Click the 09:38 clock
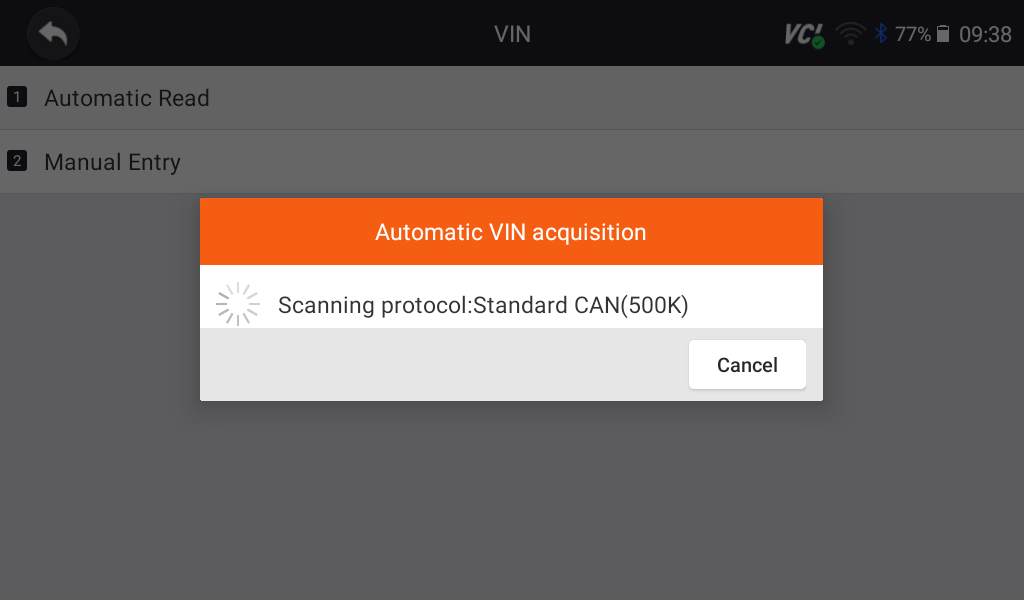The image size is (1024, 600). 985,34
